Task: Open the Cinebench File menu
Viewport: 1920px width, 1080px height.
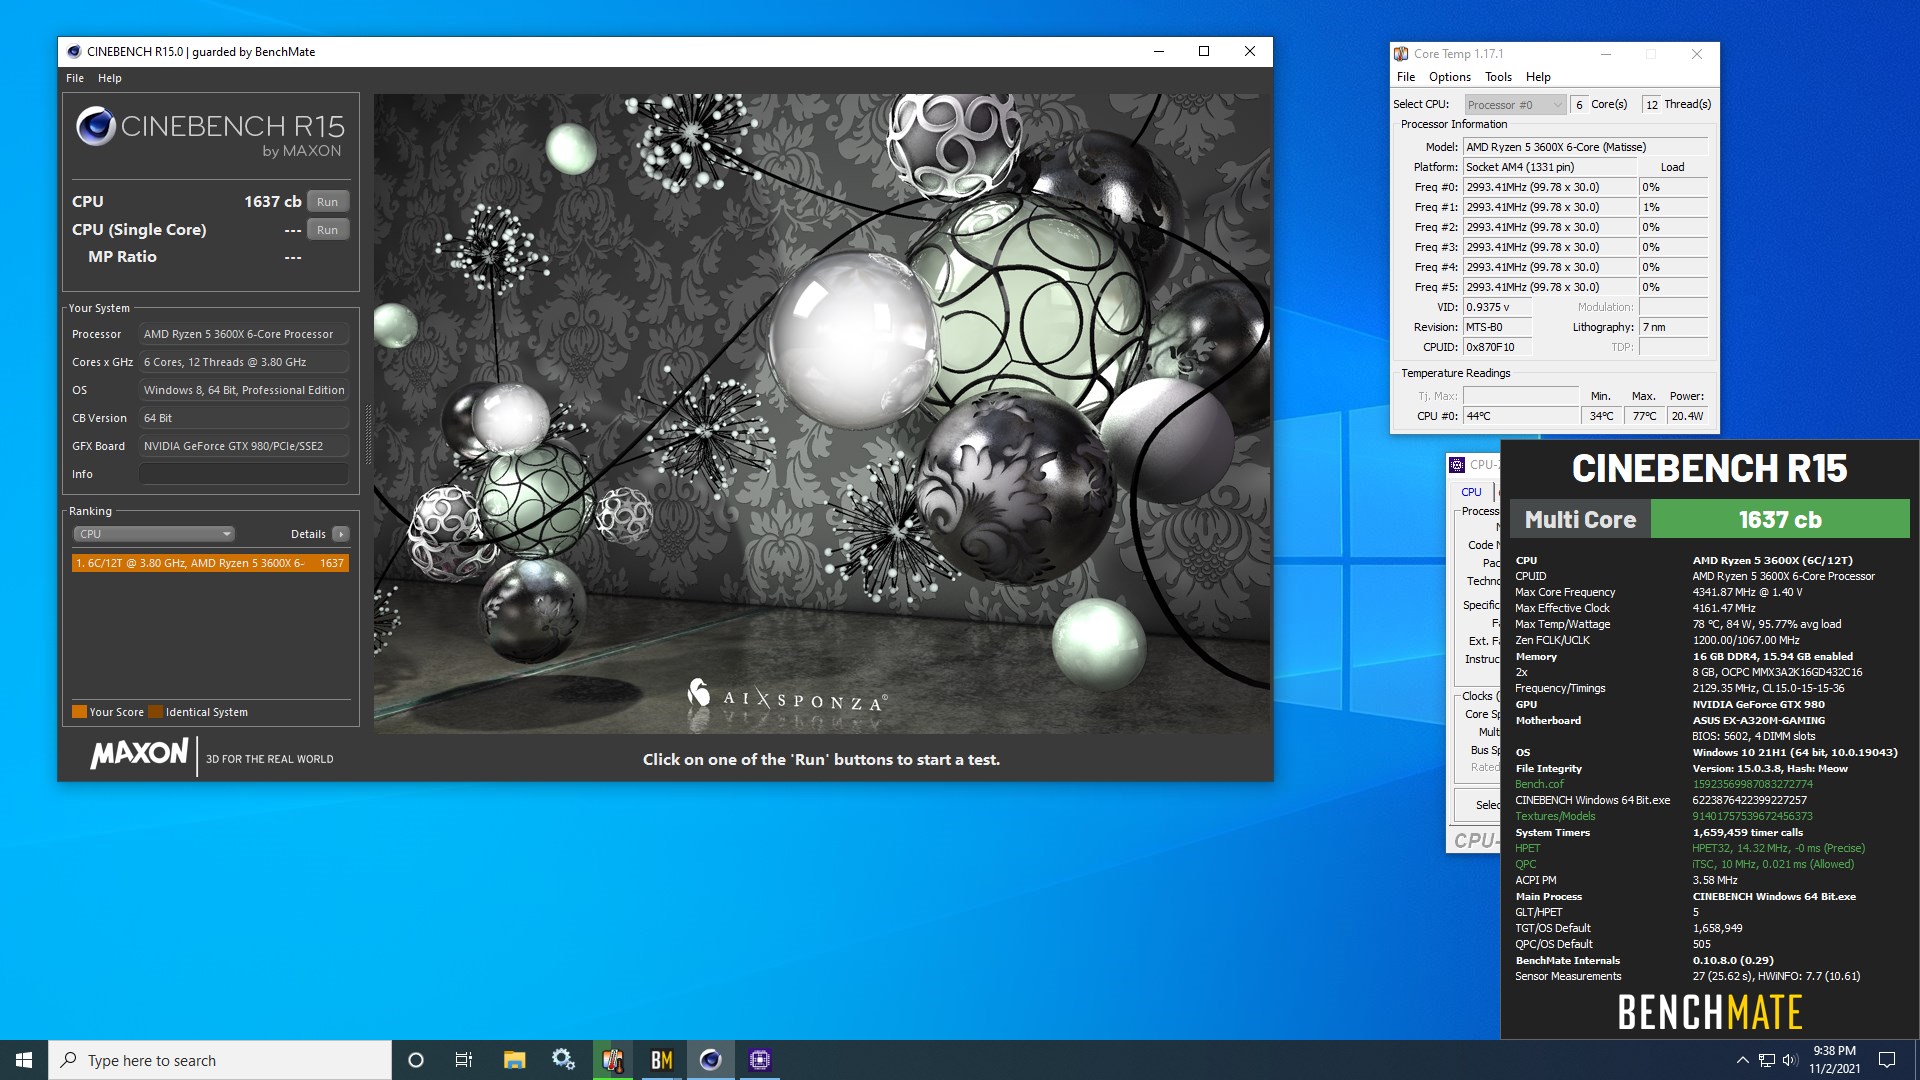Action: (x=75, y=78)
